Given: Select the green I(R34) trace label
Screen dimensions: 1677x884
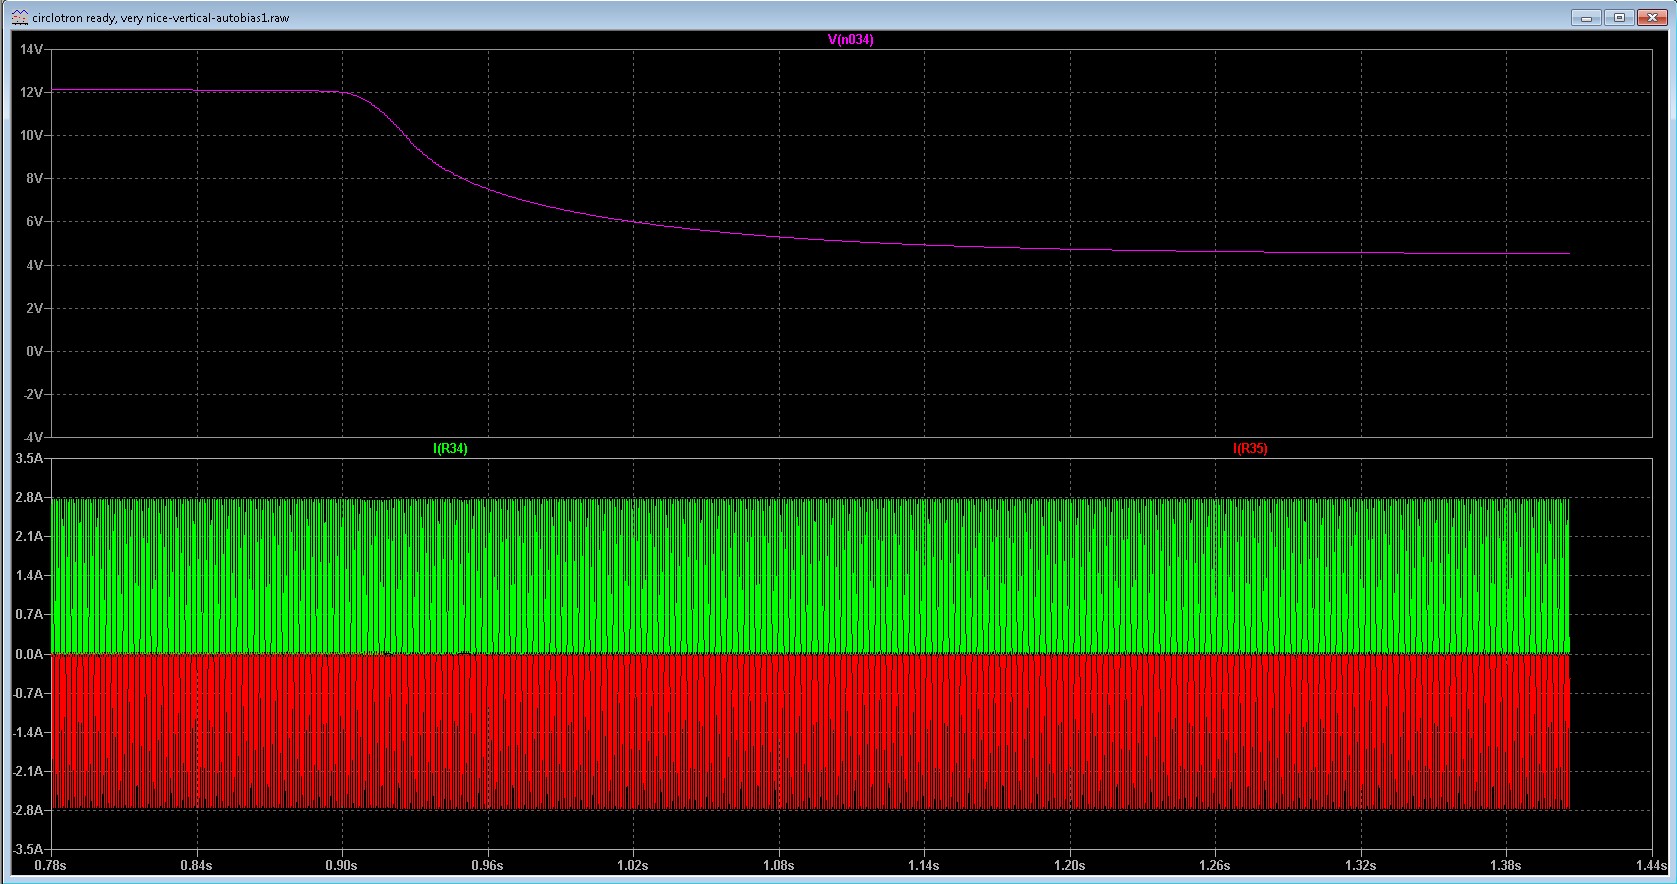Looking at the screenshot, I should pyautogui.click(x=450, y=449).
